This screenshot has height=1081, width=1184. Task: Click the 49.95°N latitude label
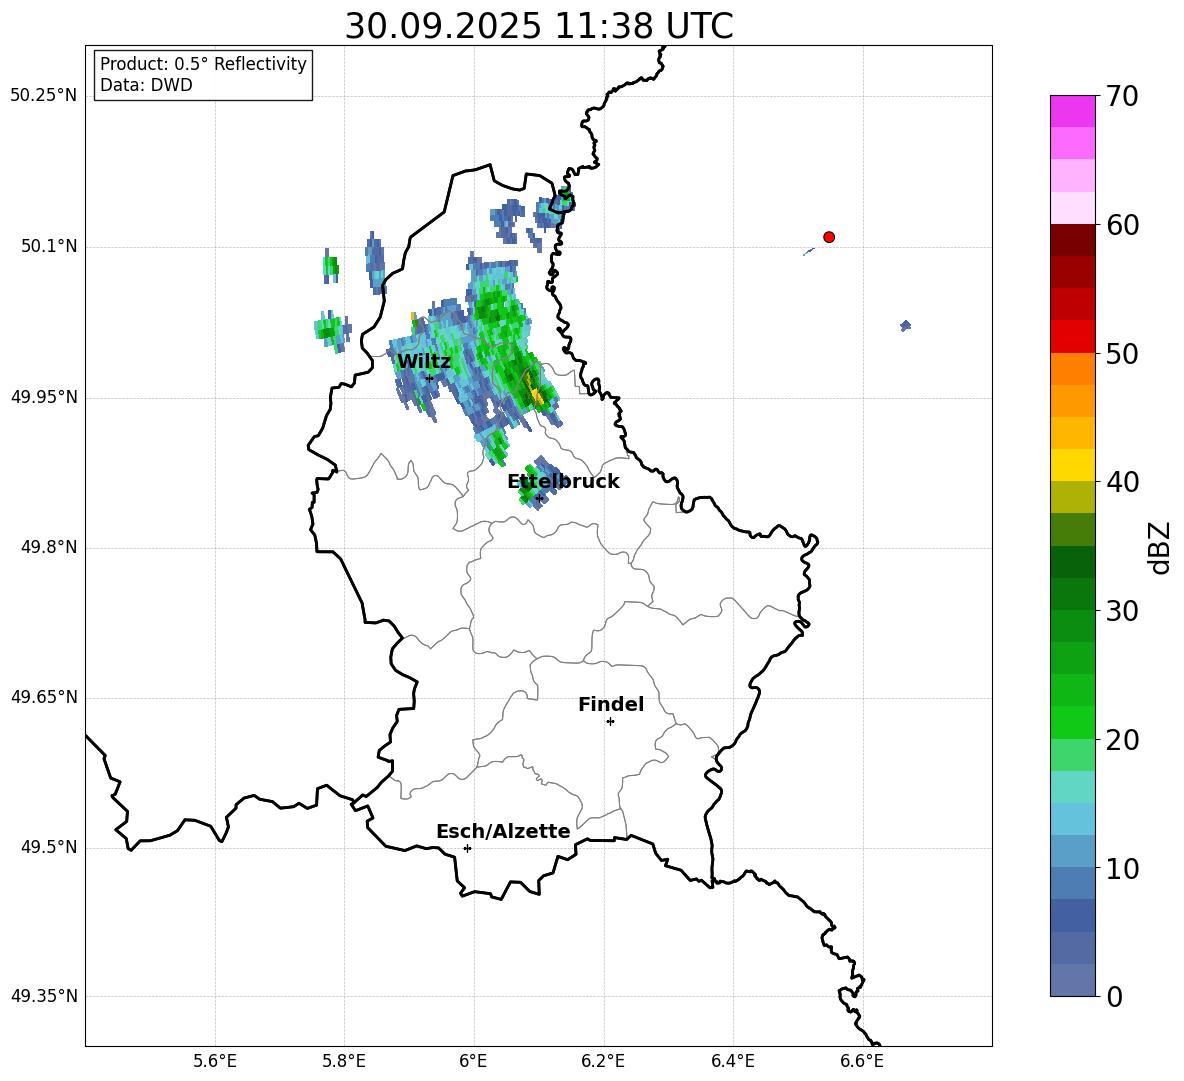point(44,397)
